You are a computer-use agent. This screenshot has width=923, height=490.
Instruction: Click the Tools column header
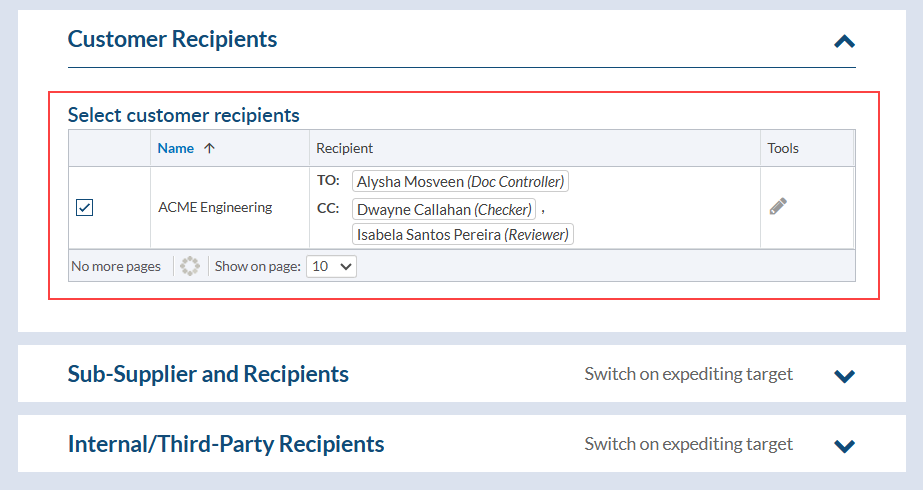[783, 148]
